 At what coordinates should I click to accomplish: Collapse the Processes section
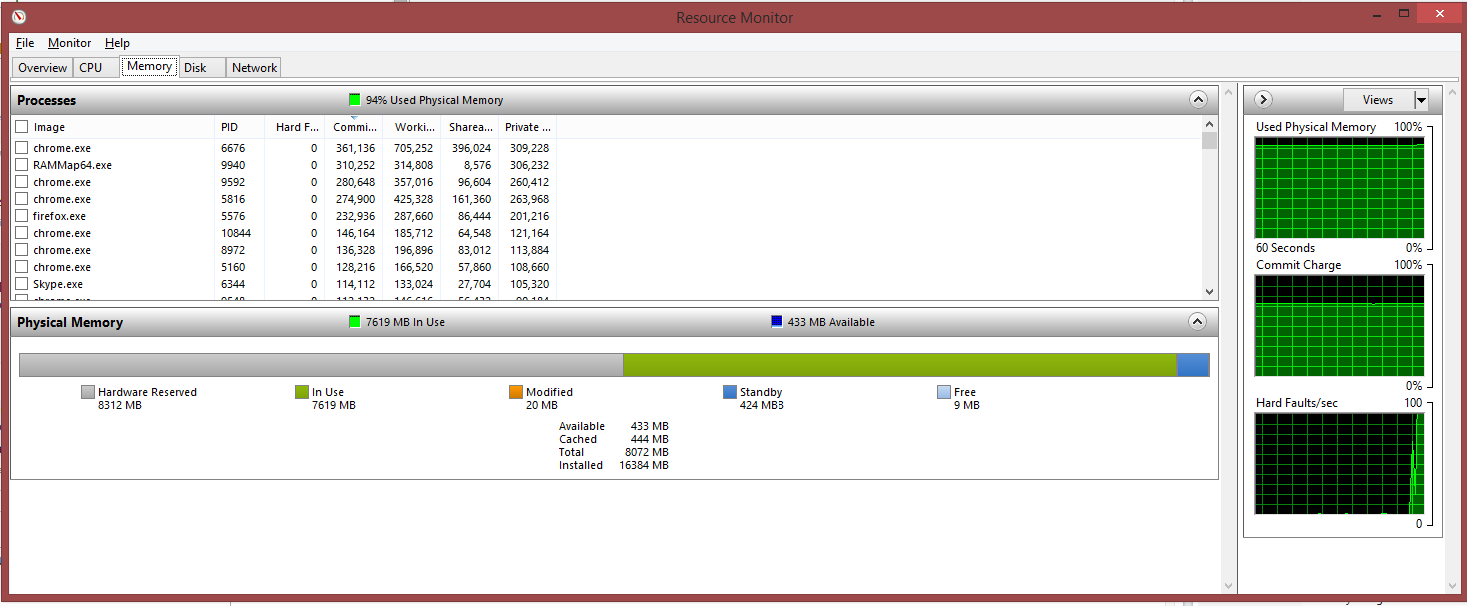click(x=1197, y=100)
